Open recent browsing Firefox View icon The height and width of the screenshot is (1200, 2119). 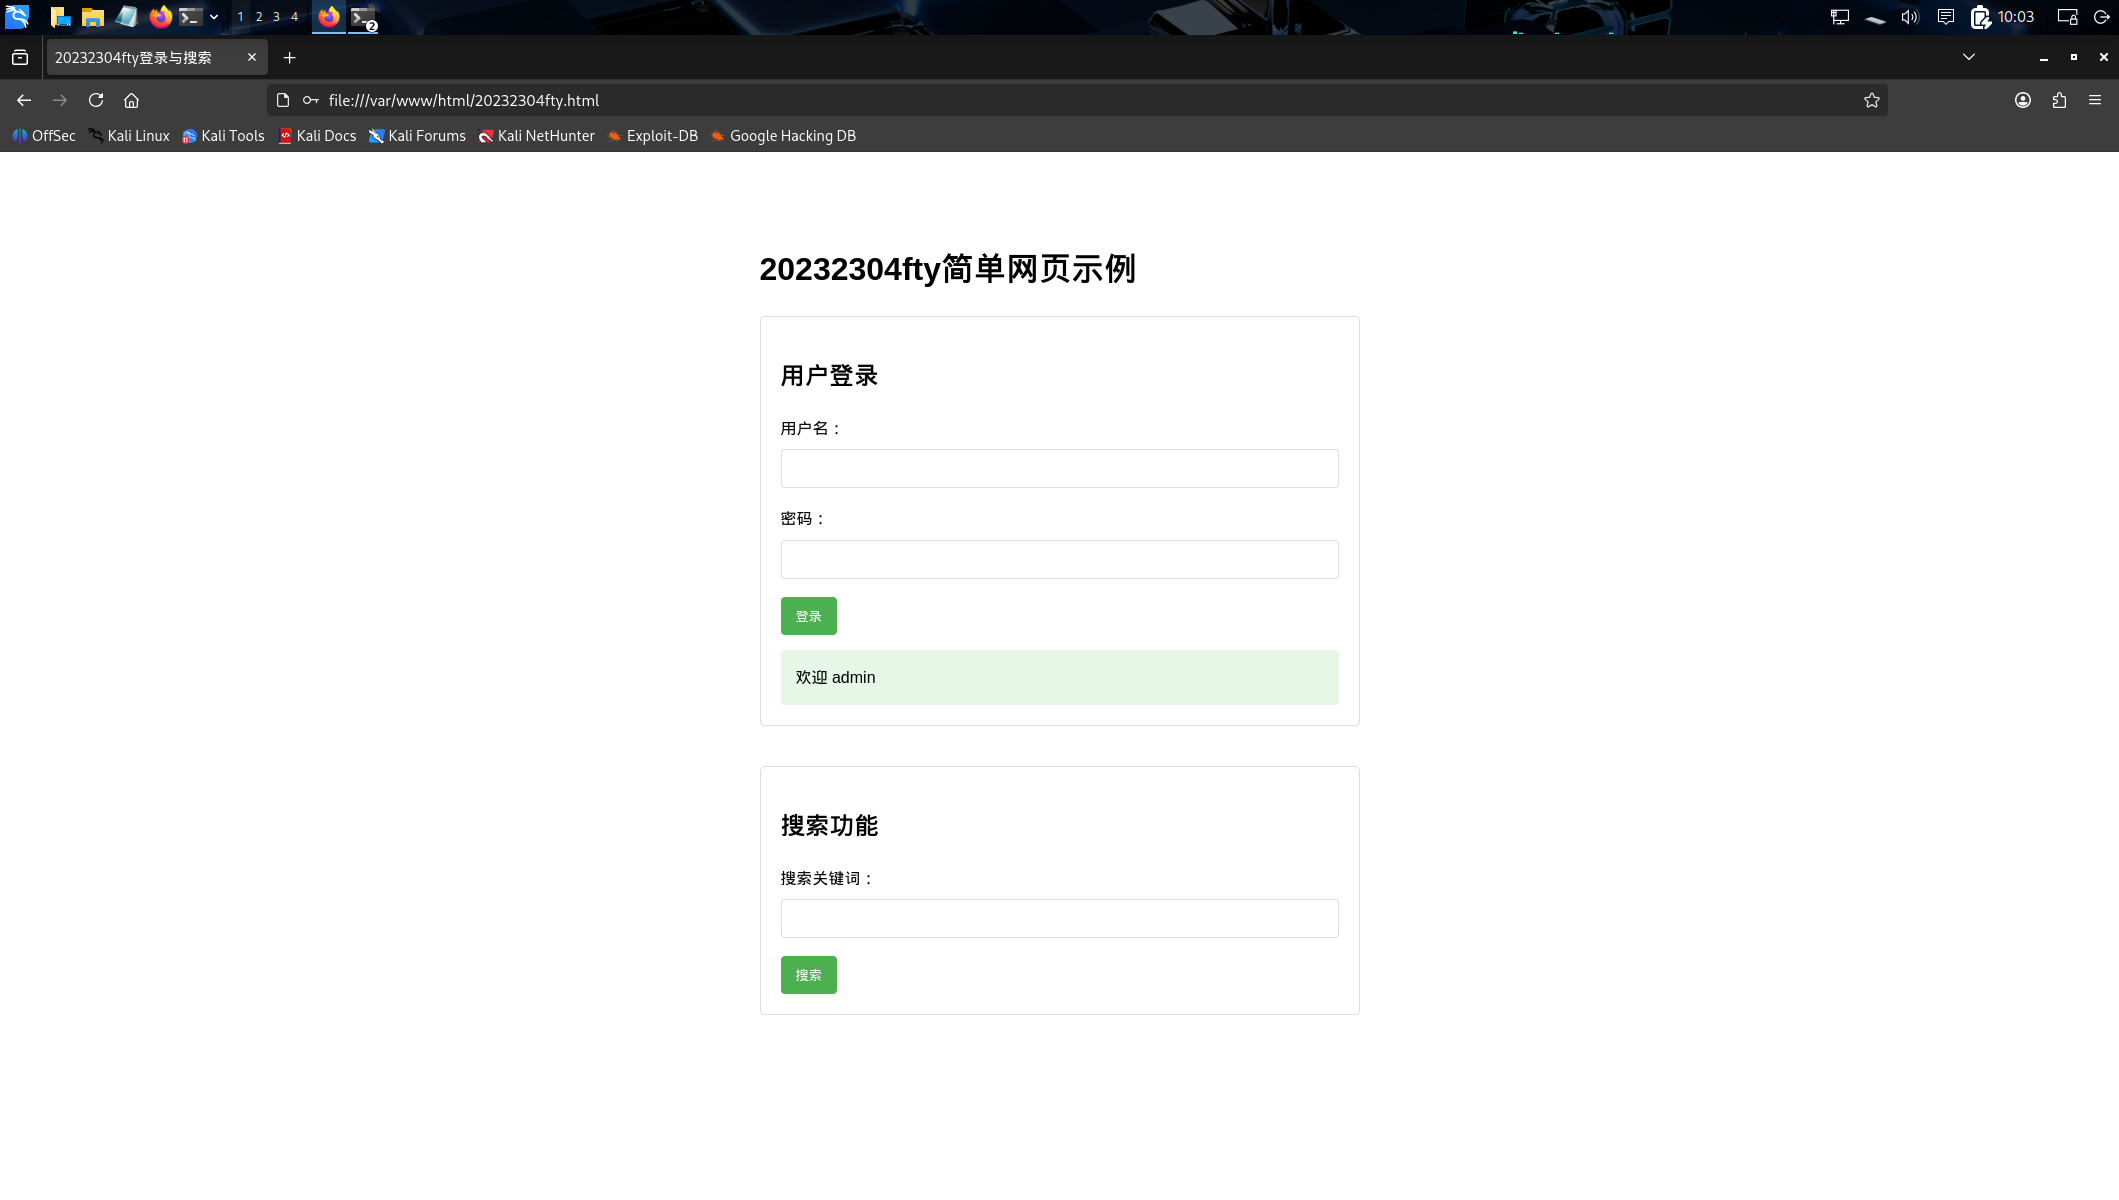pyautogui.click(x=20, y=58)
